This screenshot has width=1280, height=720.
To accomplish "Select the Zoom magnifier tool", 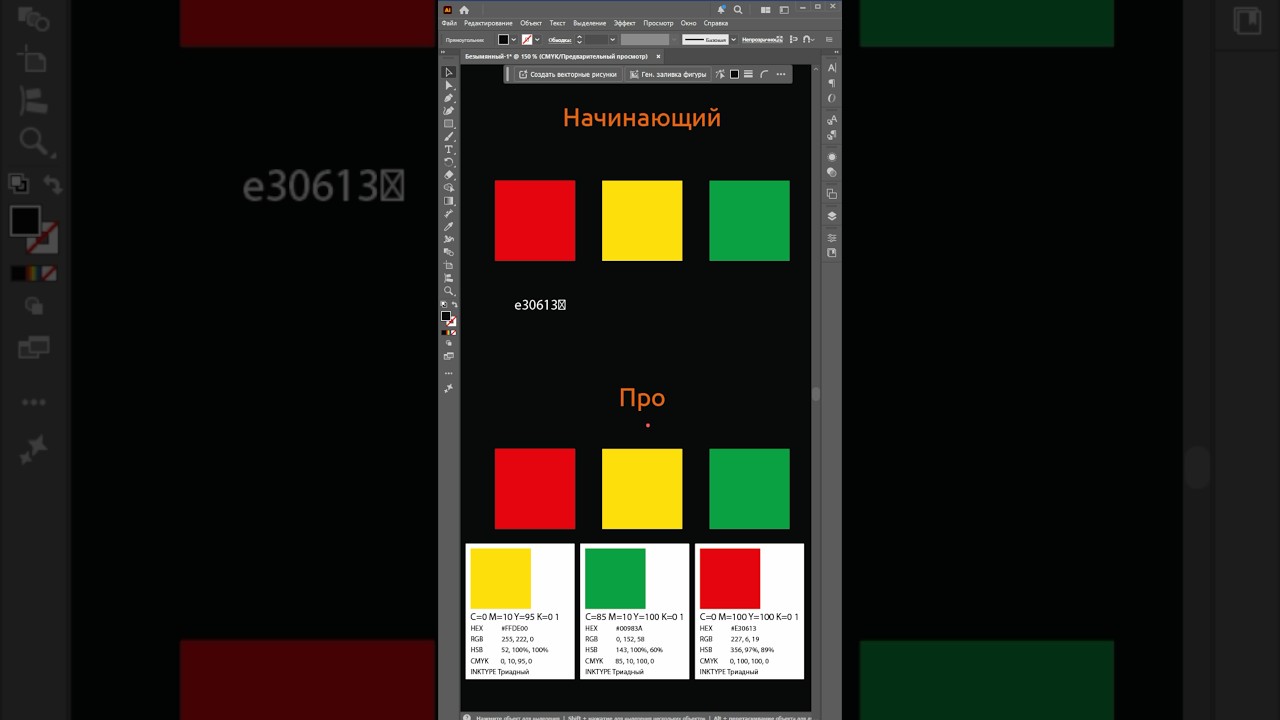I will point(448,290).
